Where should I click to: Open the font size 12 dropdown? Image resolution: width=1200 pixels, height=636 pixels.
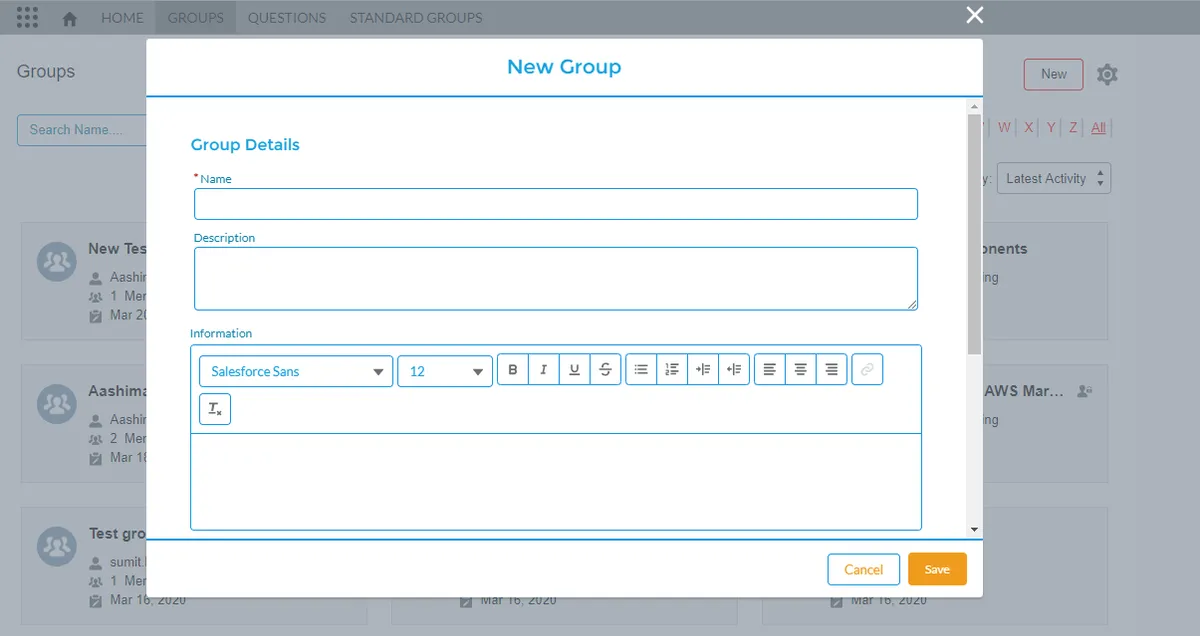tap(445, 371)
